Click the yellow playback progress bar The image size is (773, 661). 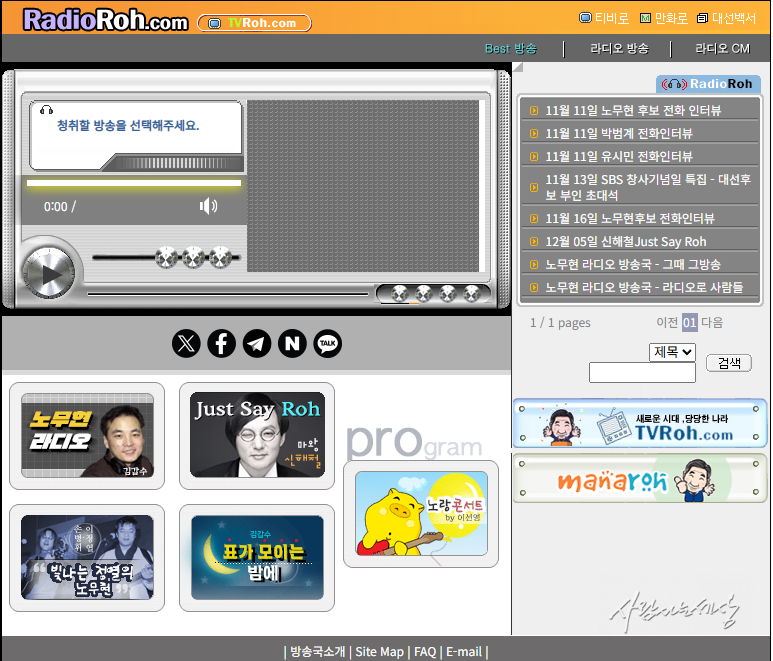coord(133,184)
